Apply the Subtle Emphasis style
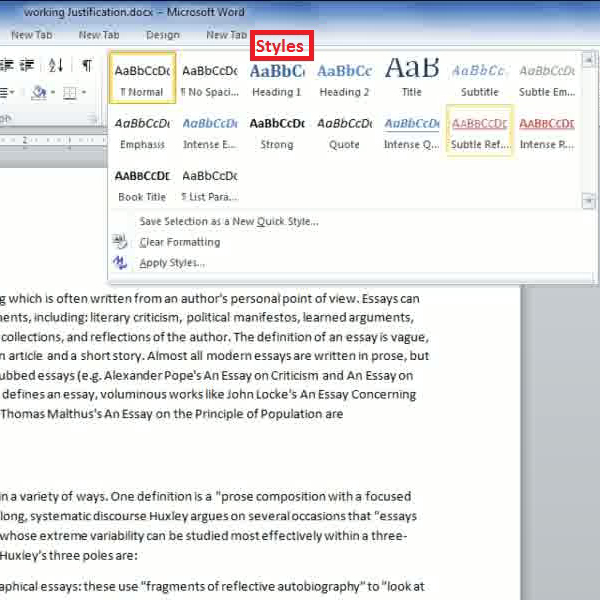The image size is (600, 600). pyautogui.click(x=547, y=78)
